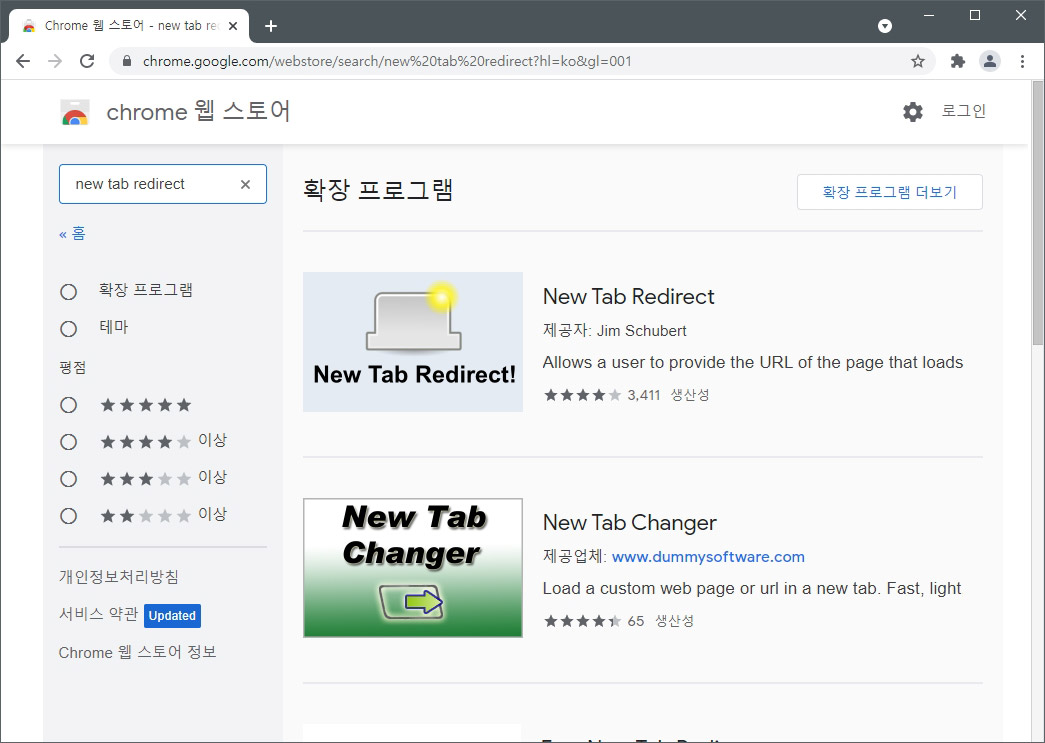Click the 제공자: Jim Schubert text
The width and height of the screenshot is (1045, 743).
tap(614, 331)
